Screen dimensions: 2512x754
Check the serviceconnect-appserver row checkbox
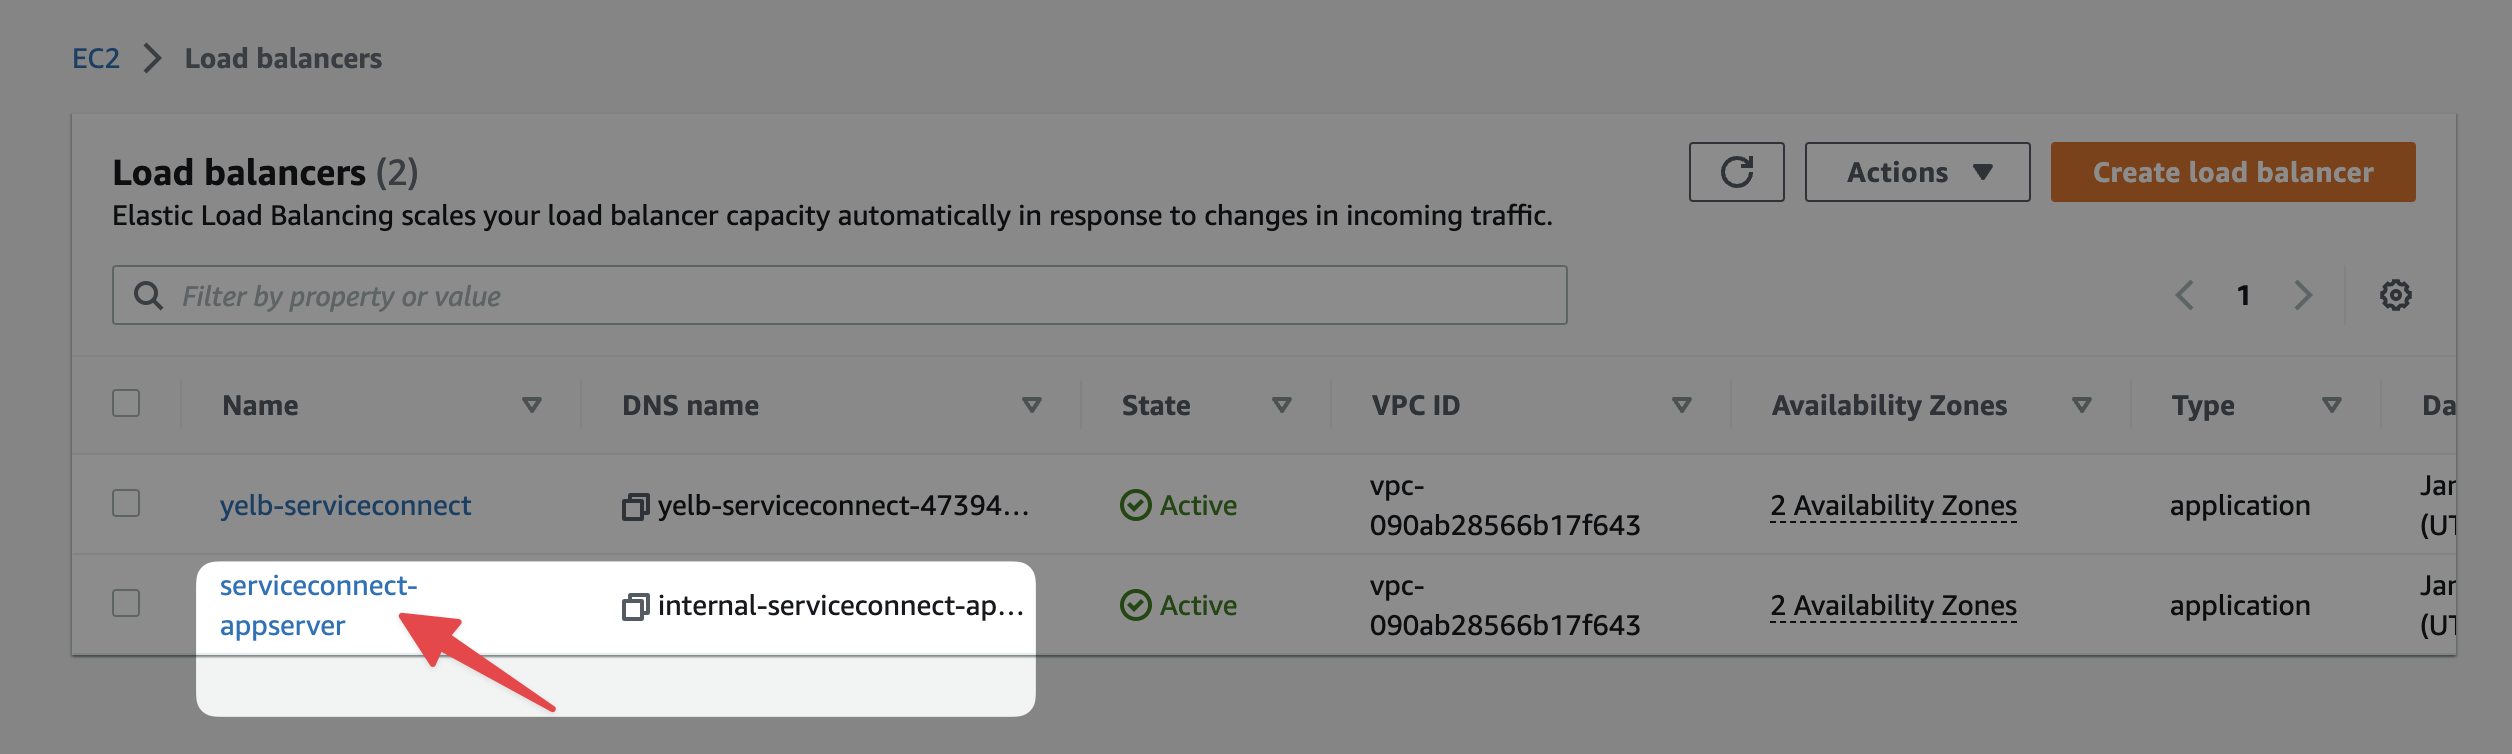coord(126,603)
